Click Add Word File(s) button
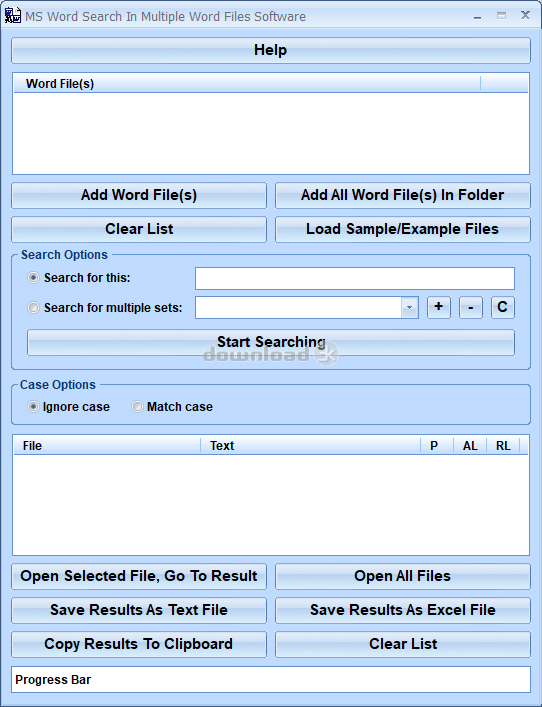 pyautogui.click(x=139, y=195)
